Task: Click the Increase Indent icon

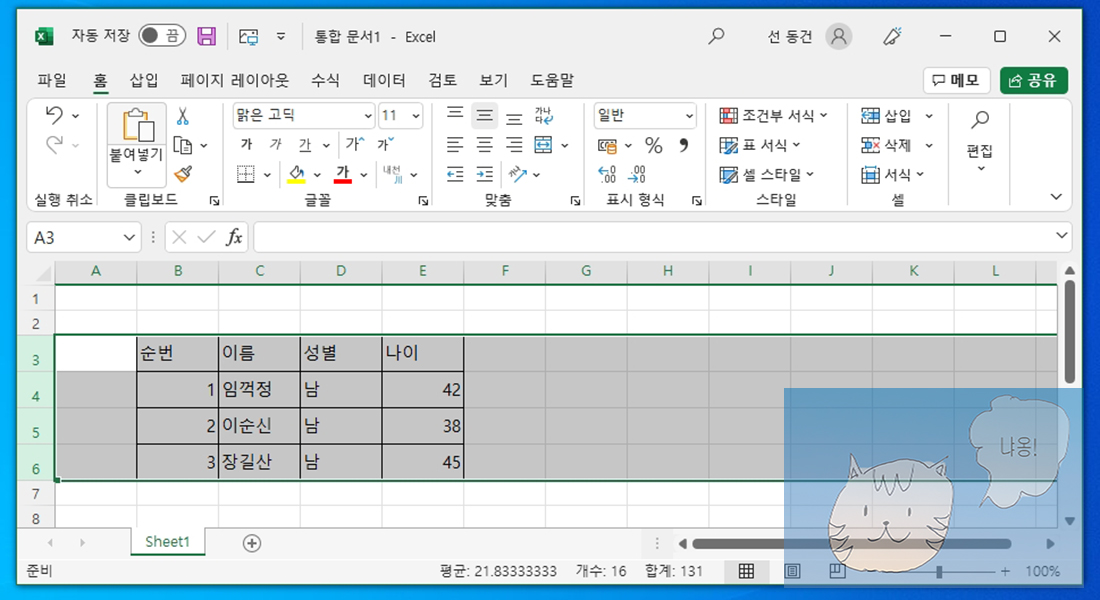Action: click(484, 174)
